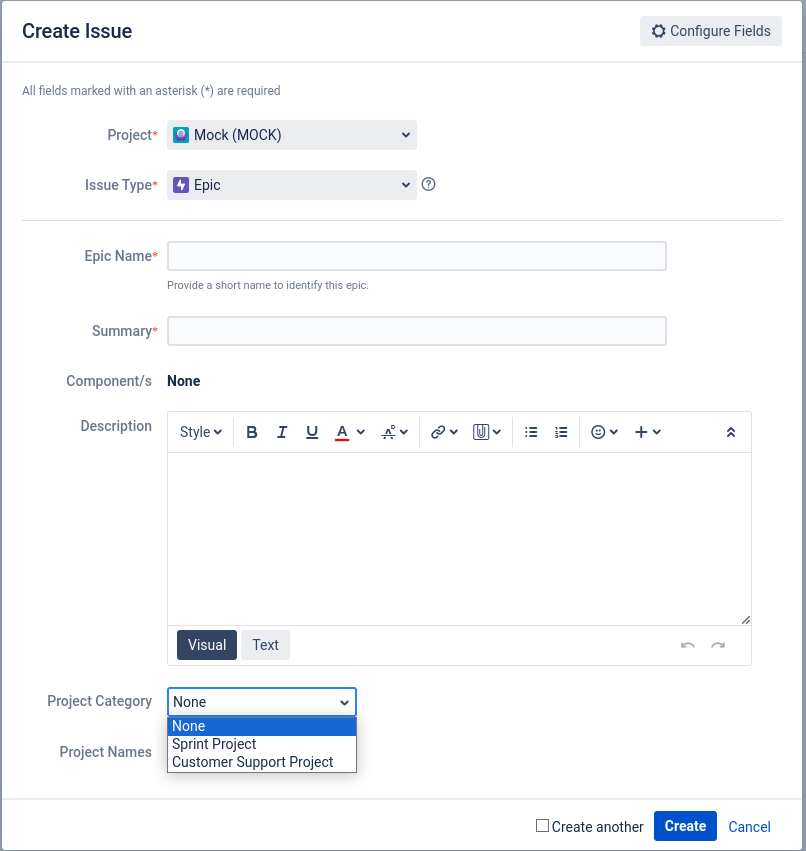This screenshot has height=851, width=806.
Task: Click the Undo arrow in the editor
Action: coord(688,645)
